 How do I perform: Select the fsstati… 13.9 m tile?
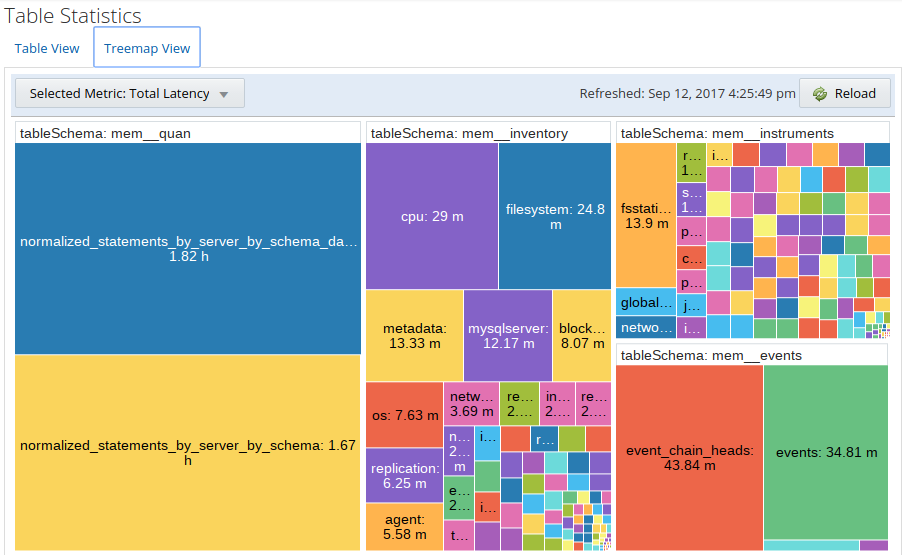point(646,215)
